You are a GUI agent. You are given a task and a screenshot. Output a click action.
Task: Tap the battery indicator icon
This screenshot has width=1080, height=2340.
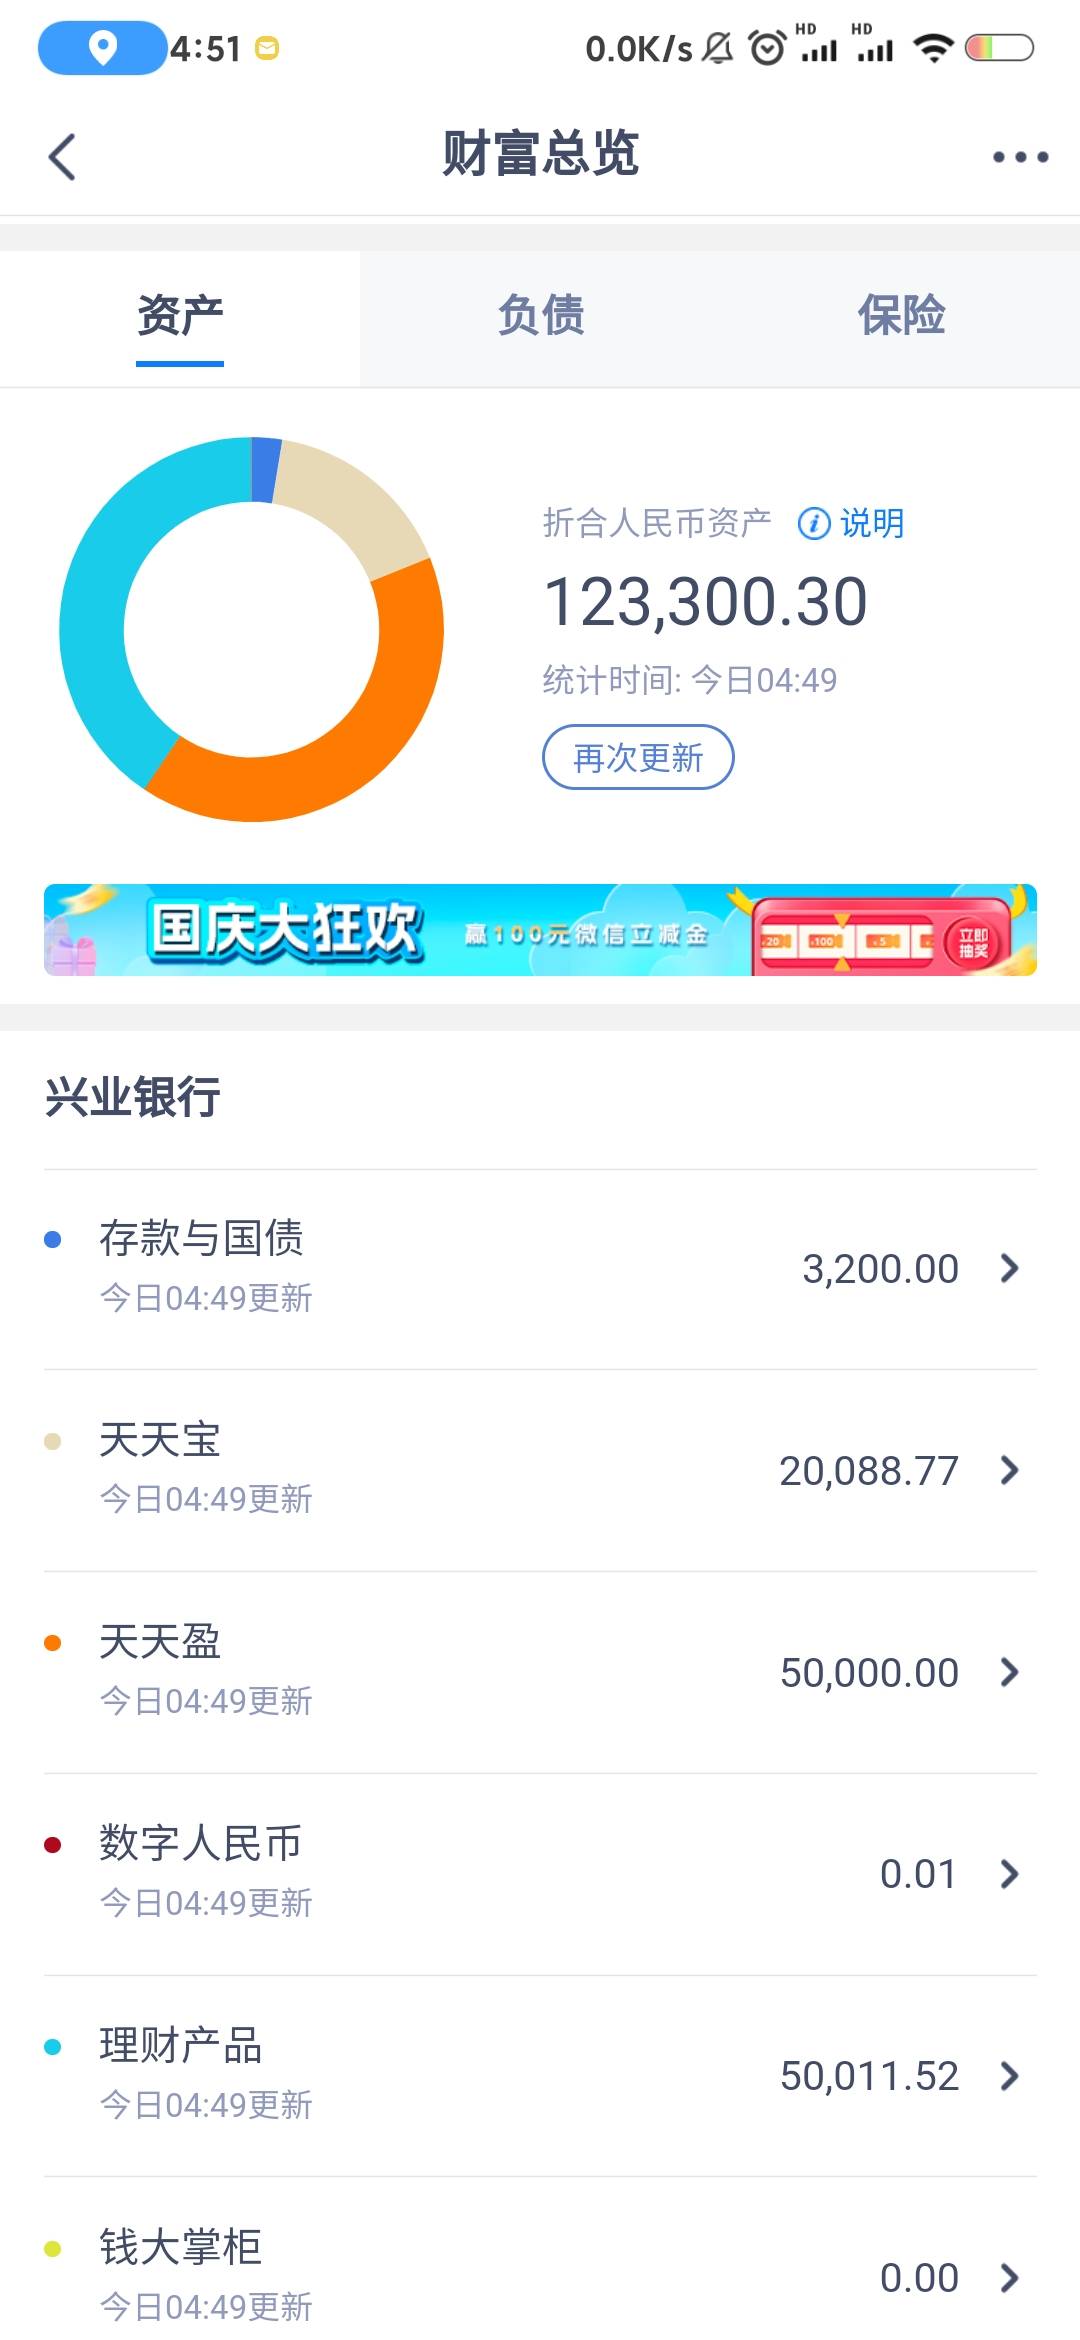pos(999,47)
